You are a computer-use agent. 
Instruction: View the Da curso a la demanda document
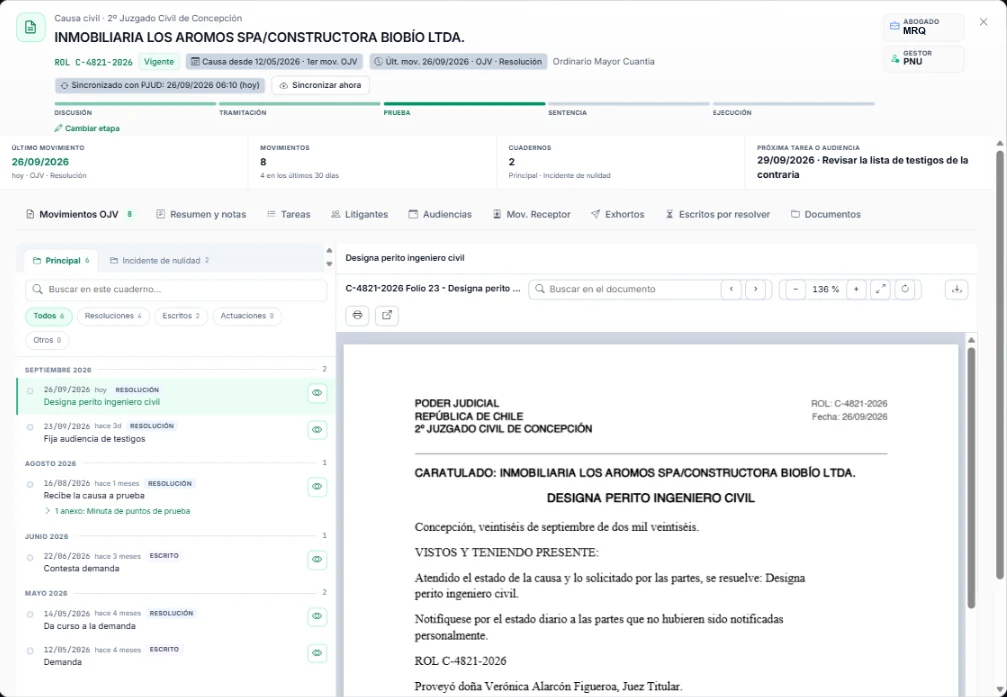point(317,617)
